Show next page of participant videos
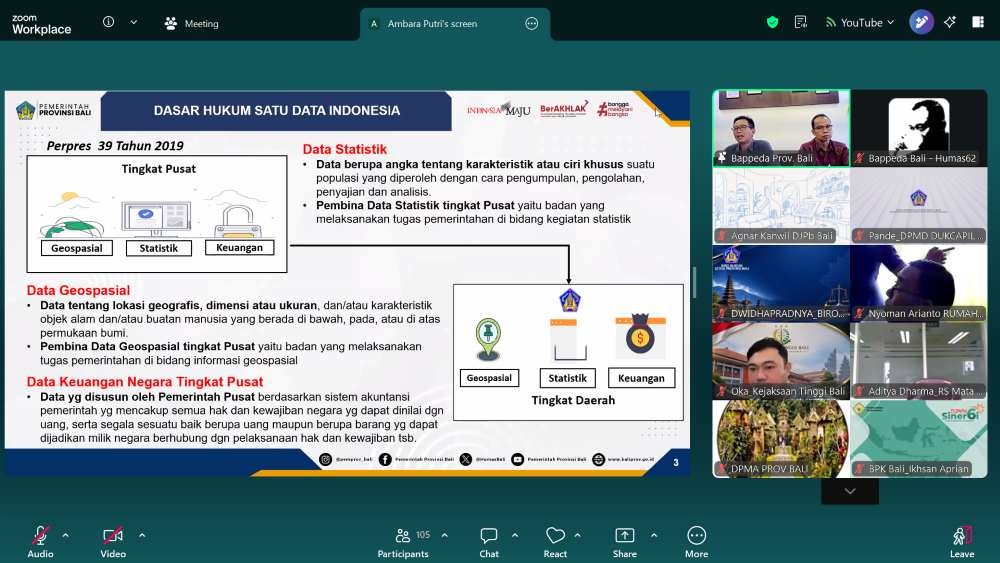Viewport: 1000px width, 563px height. click(850, 491)
